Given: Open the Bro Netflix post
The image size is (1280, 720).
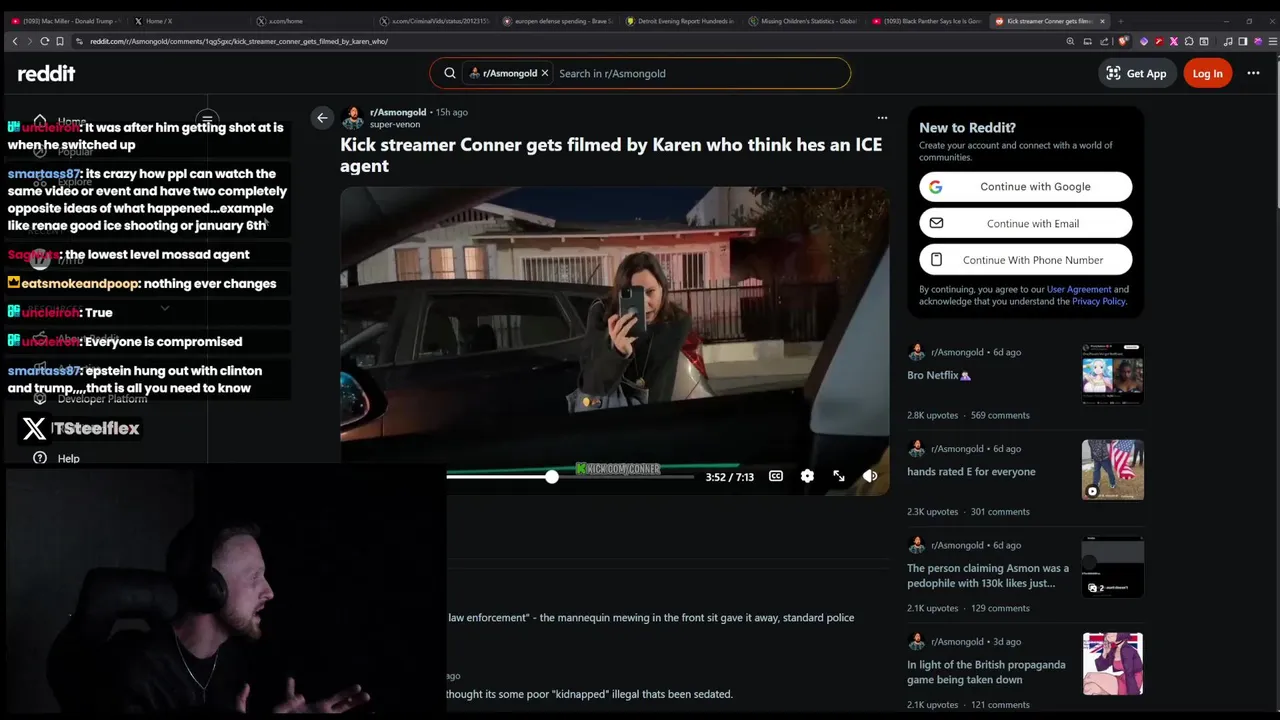Looking at the screenshot, I should click(x=939, y=375).
